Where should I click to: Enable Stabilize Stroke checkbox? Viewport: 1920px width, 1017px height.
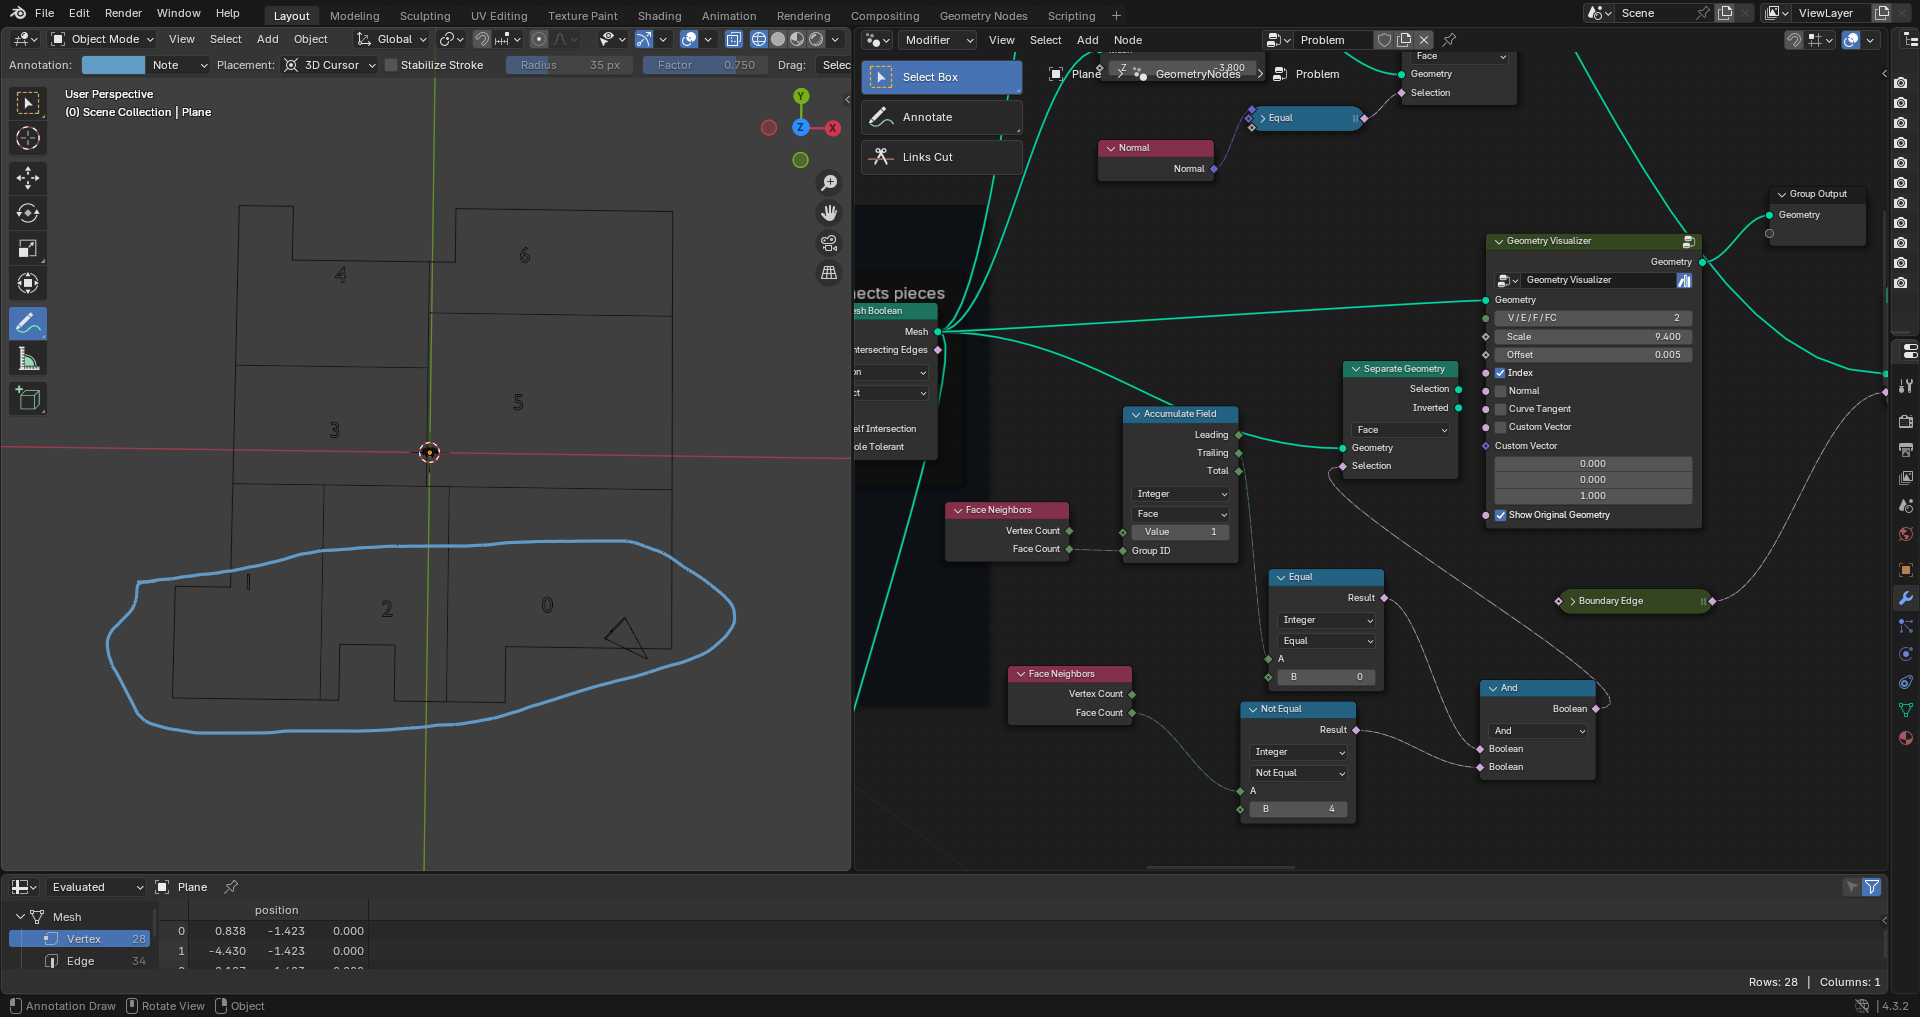click(391, 65)
